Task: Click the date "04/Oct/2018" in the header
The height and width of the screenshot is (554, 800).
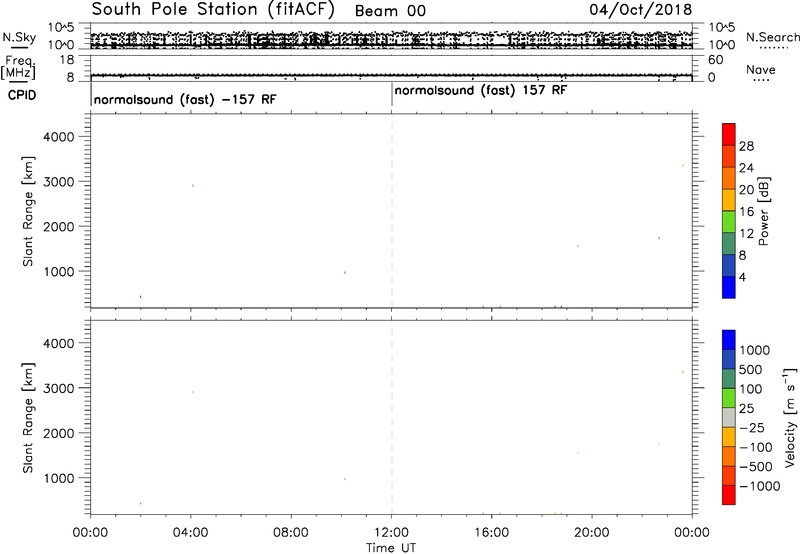Action: pos(641,10)
